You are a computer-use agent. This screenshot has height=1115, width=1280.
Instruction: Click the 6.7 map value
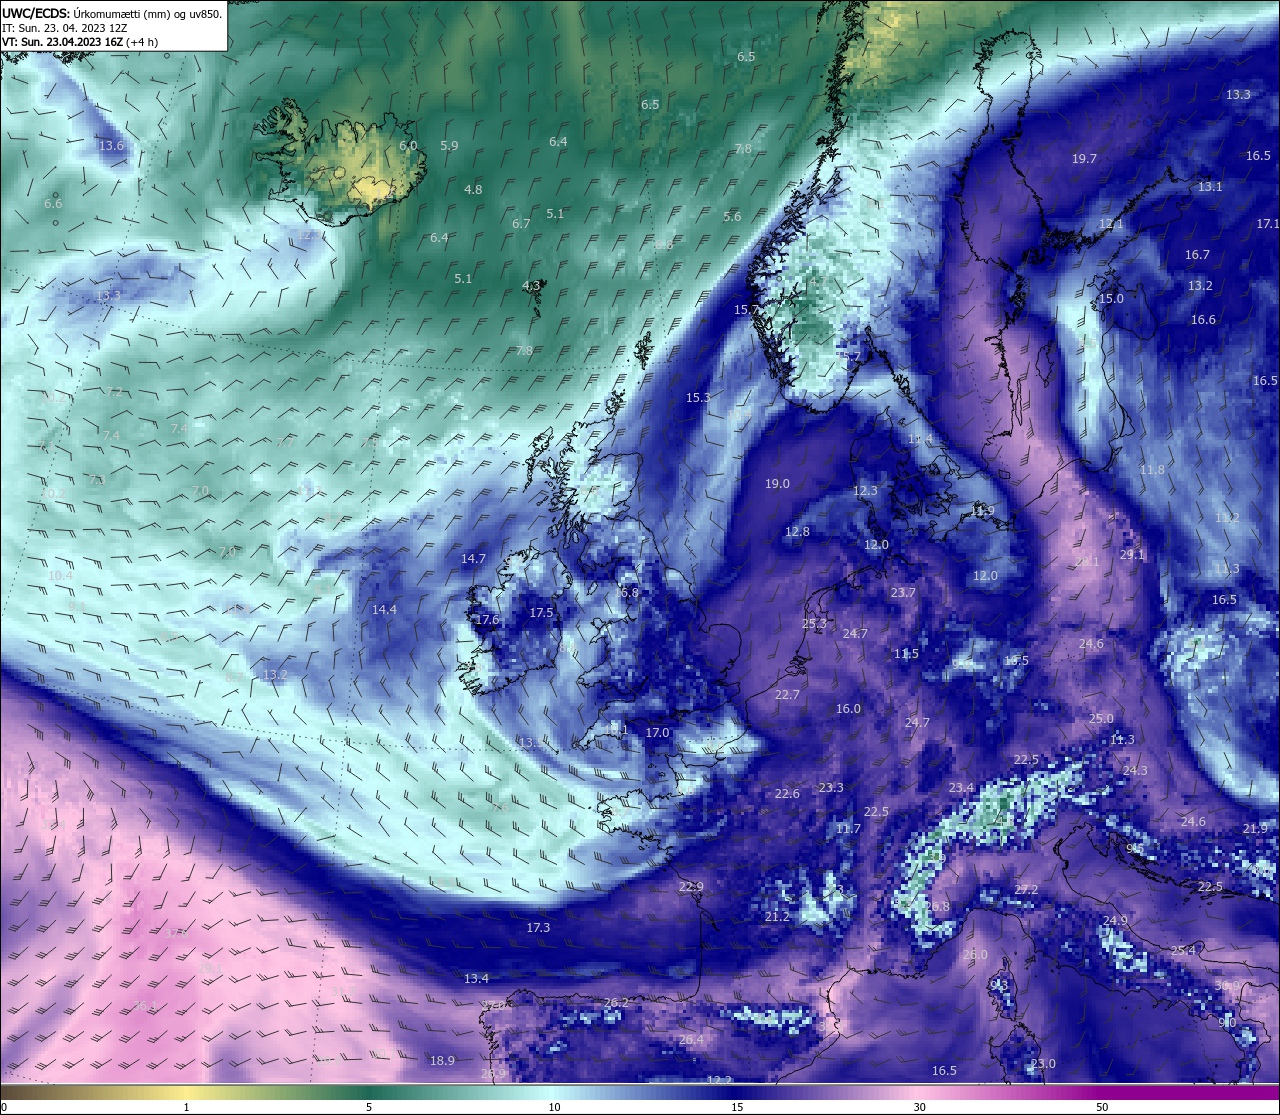click(521, 224)
